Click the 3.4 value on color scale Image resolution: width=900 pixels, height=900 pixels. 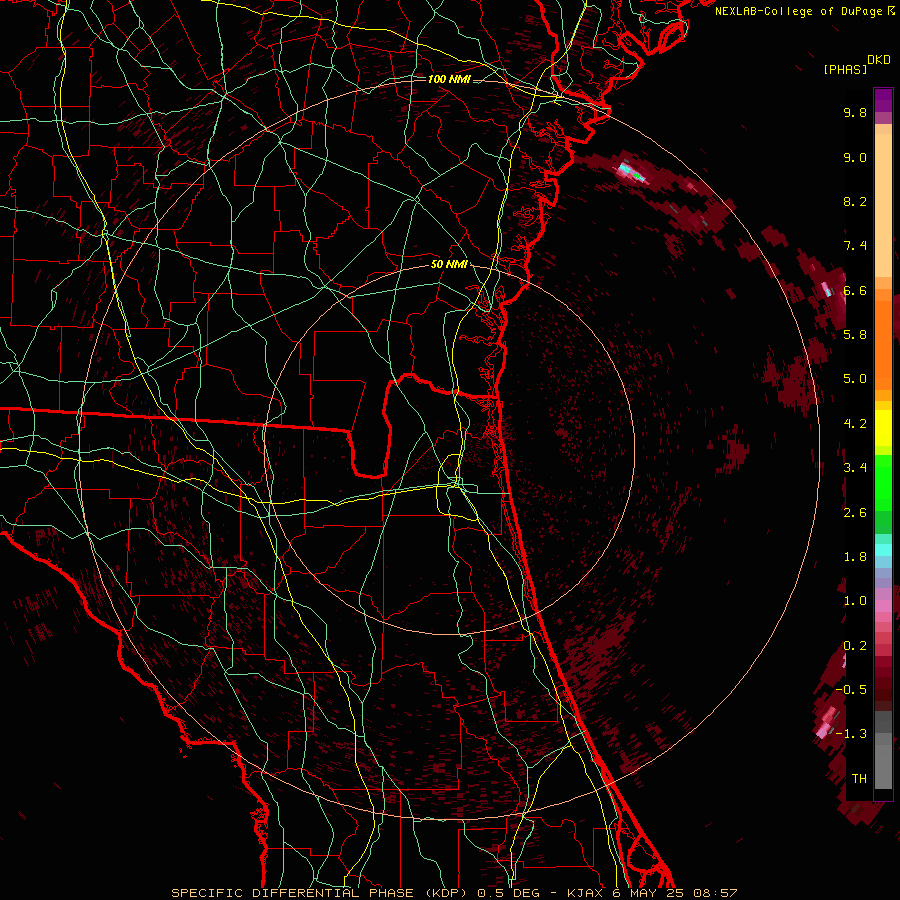tap(855, 468)
